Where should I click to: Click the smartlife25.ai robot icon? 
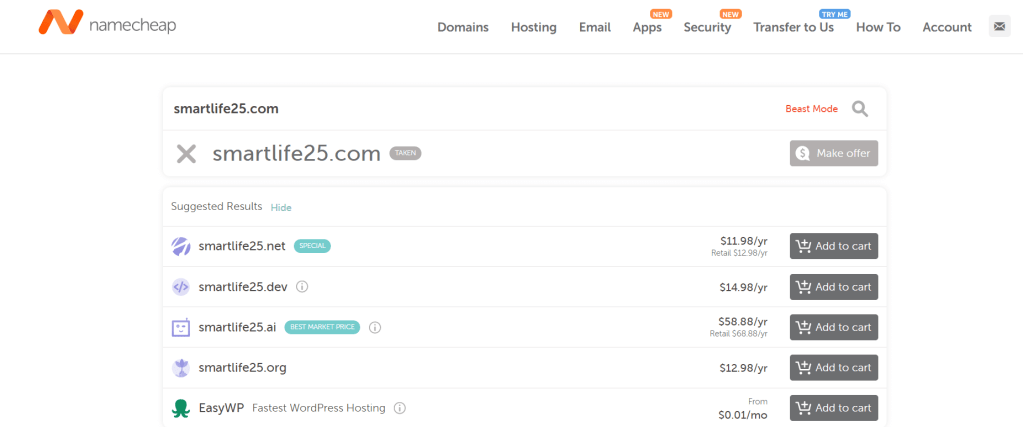(181, 327)
